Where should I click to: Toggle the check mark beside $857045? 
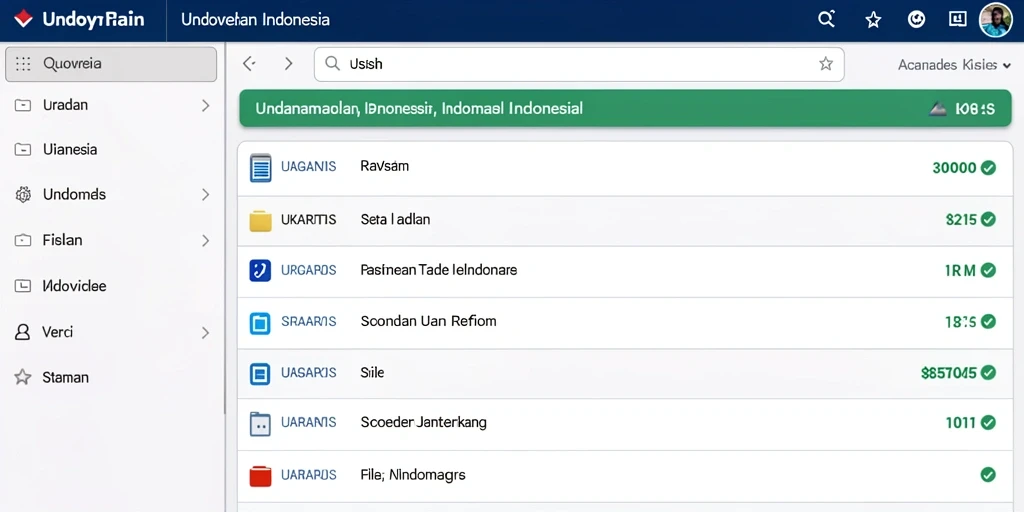click(x=989, y=373)
